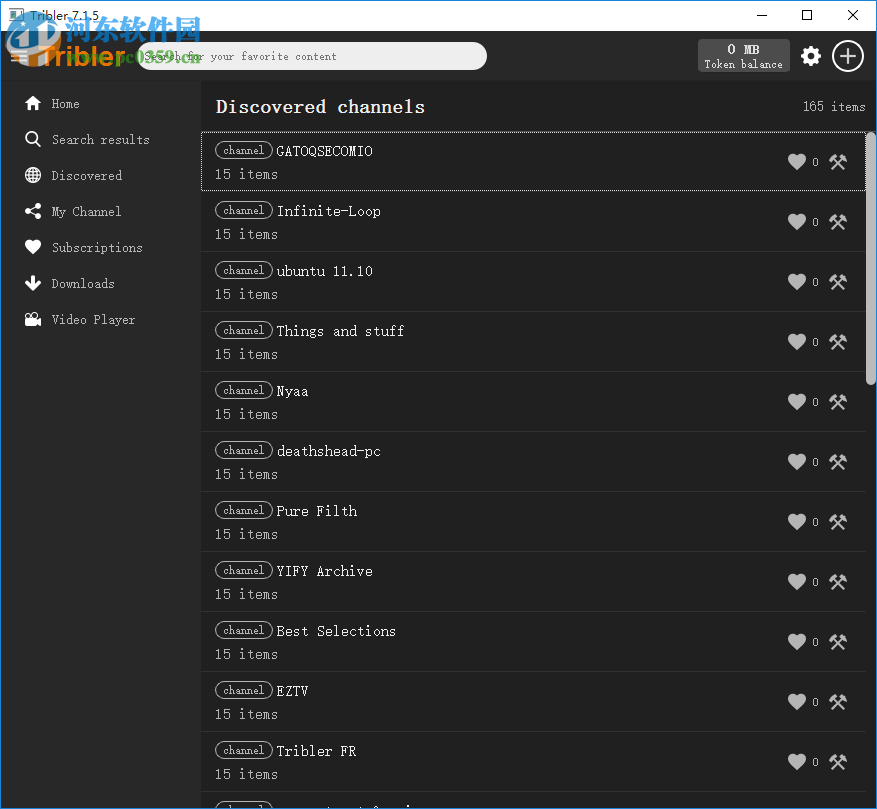This screenshot has width=877, height=809.
Task: Click the channel list scrollbar handle
Action: (x=870, y=258)
